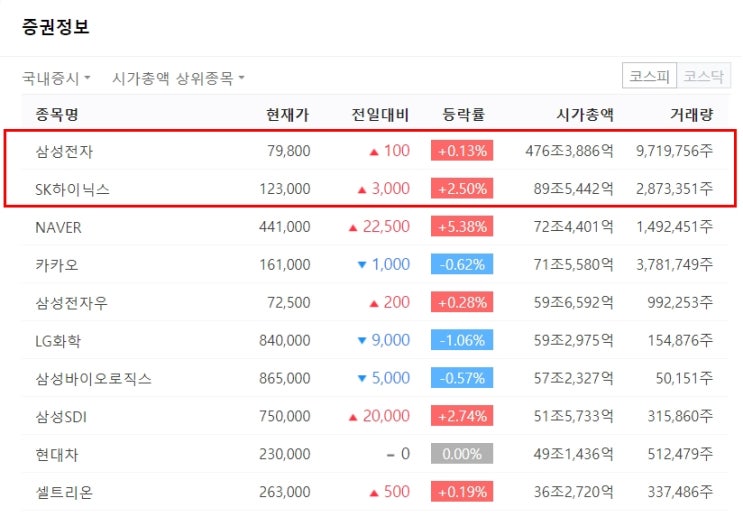Click the 992,253주 volume value
743x526 pixels.
coord(680,302)
